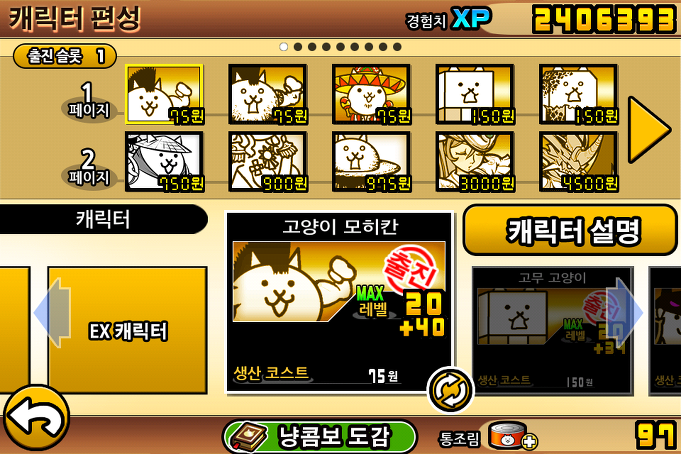Select the sombrero cat in the lineup

point(371,94)
